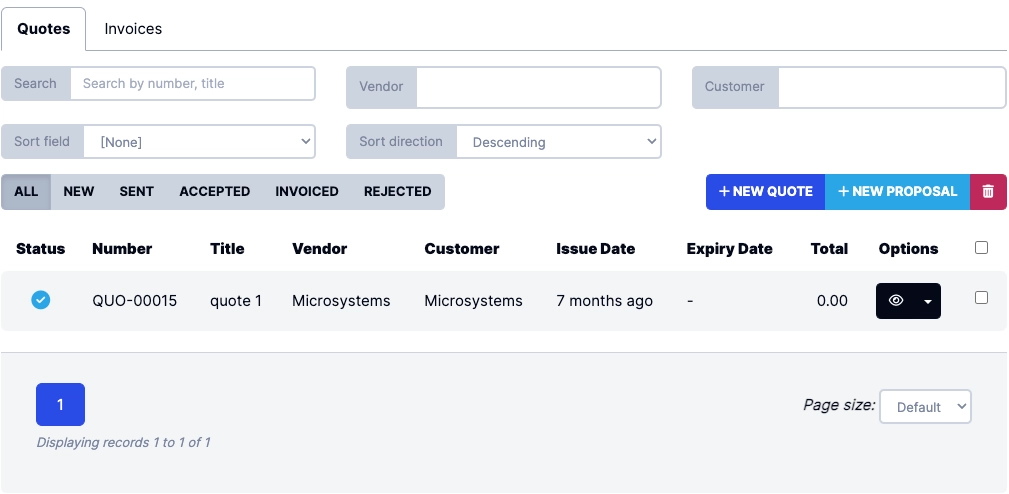Go to page 1 in pagination
This screenshot has width=1009, height=494.
[60, 405]
